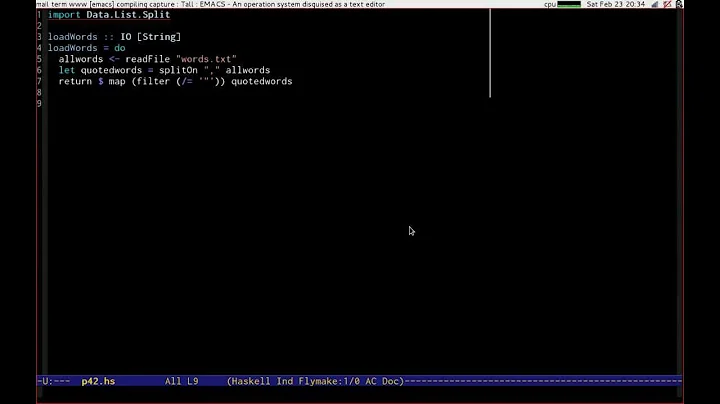720x404 pixels.
Task: Click the vertical scrollbar thumb right of code
Action: click(490, 53)
